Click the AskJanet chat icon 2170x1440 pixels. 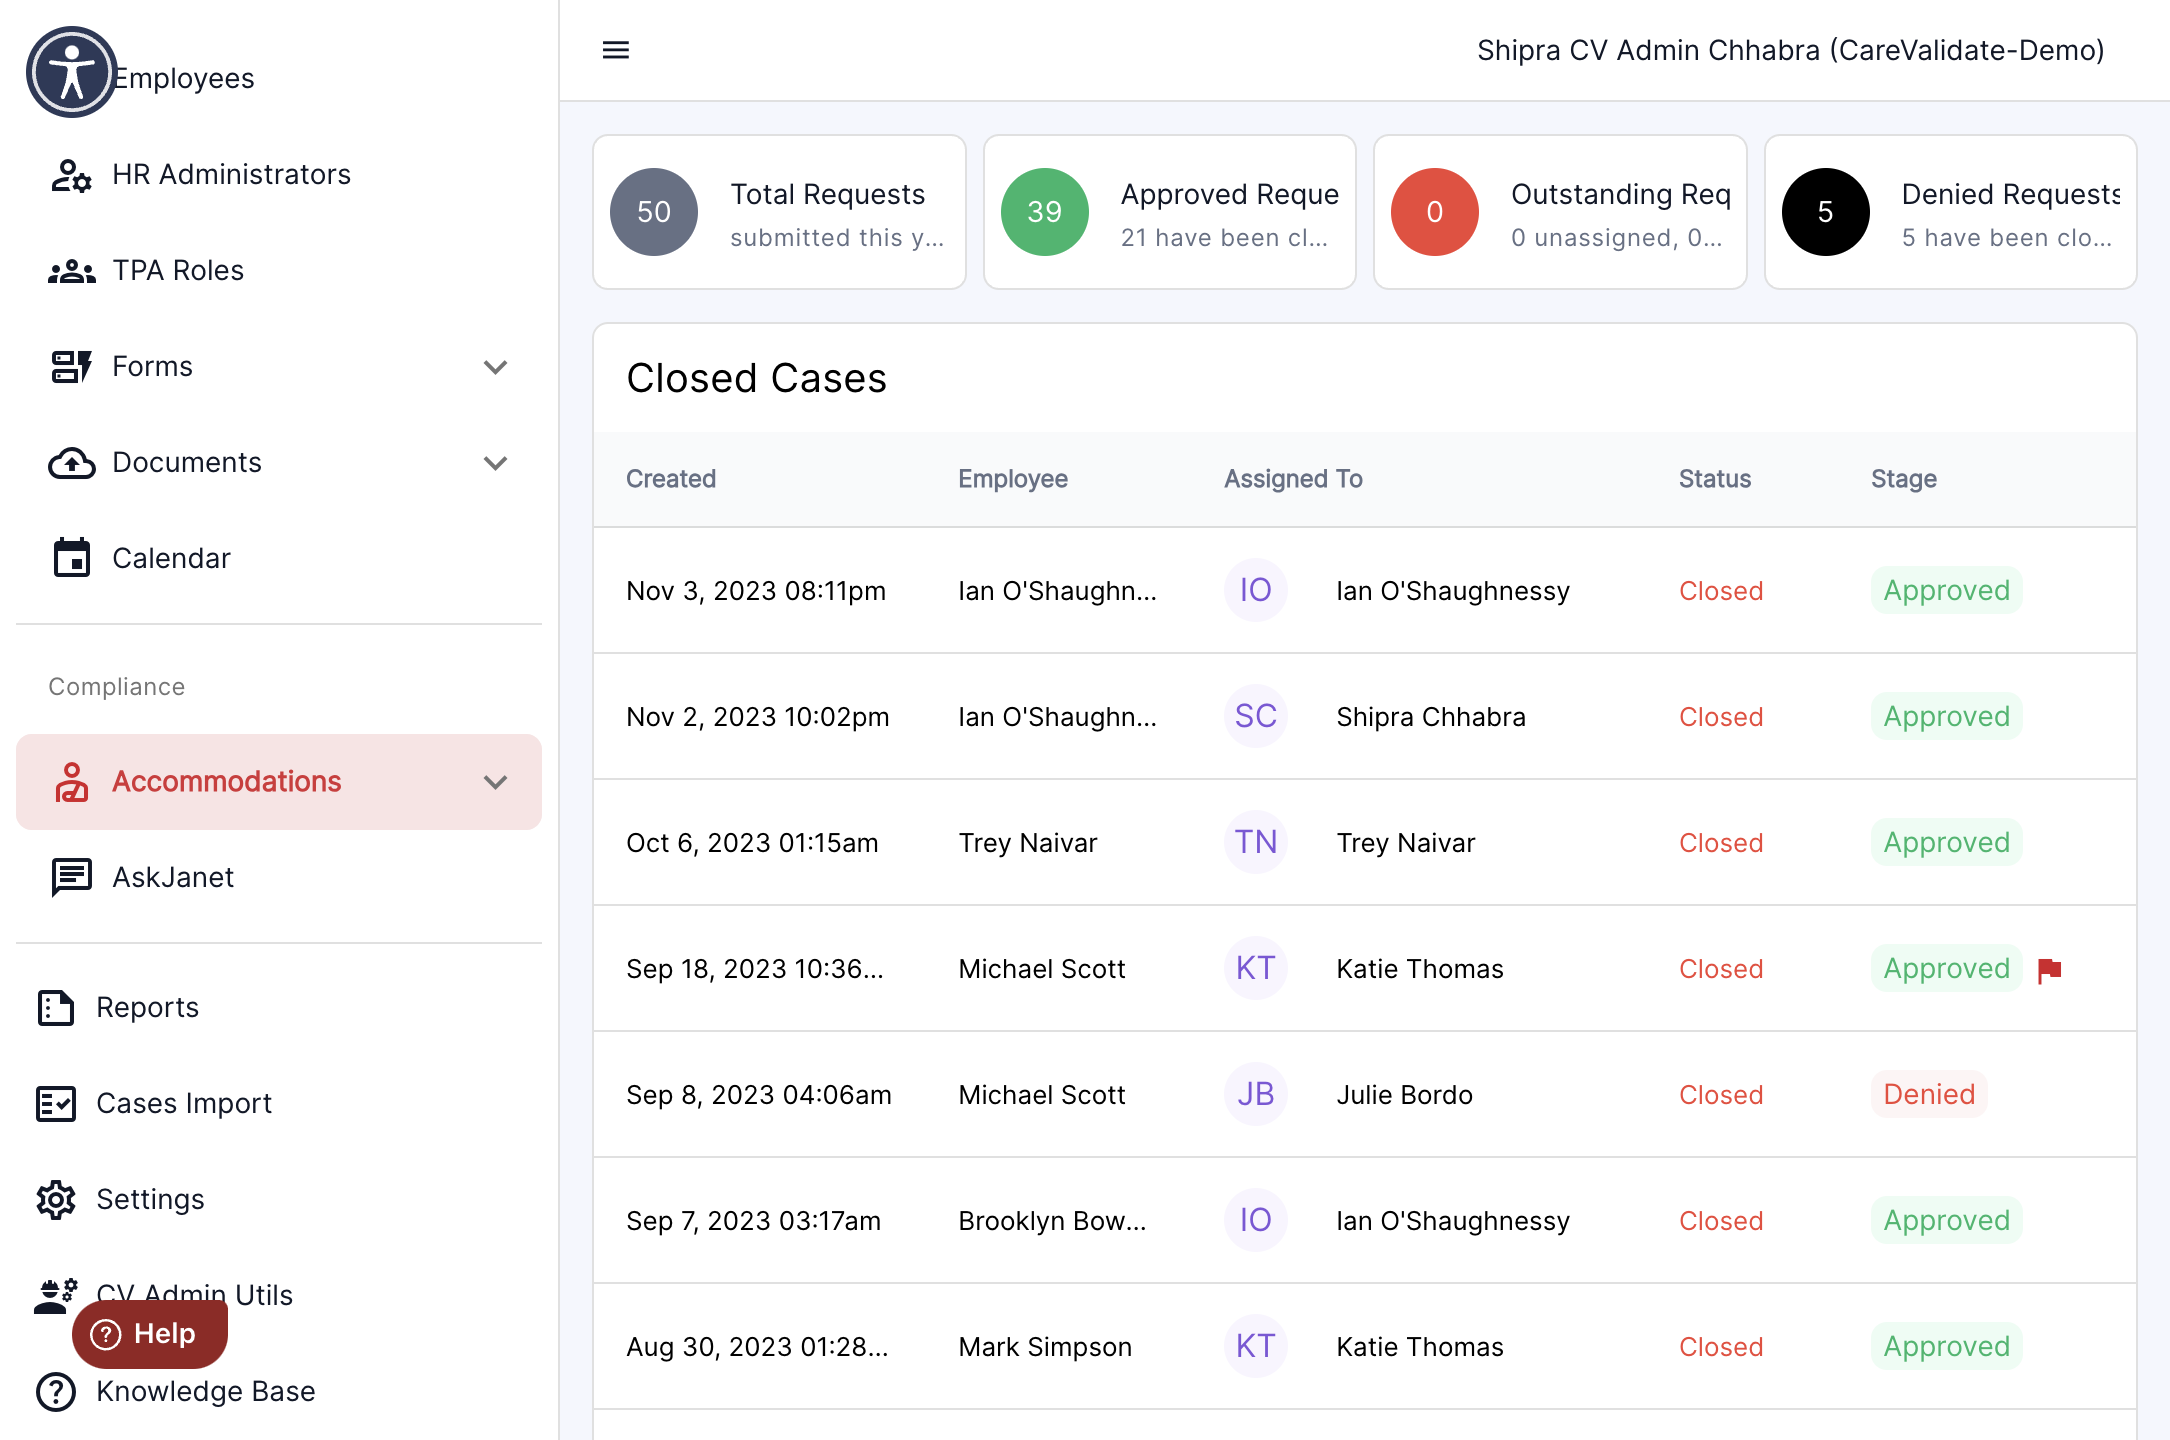pos(71,878)
